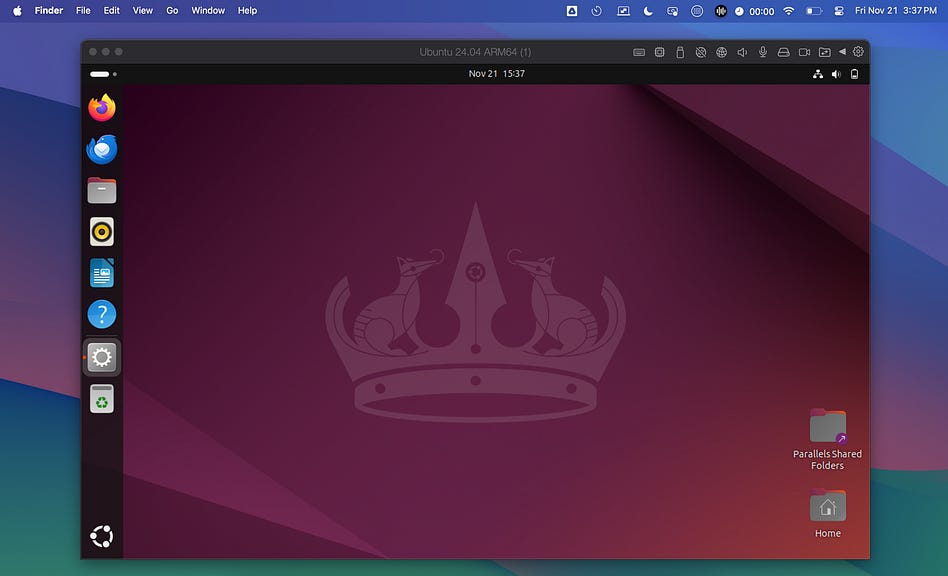Image resolution: width=948 pixels, height=576 pixels.
Task: Click the Activities workspace indicator pill
Action: pyautogui.click(x=100, y=74)
